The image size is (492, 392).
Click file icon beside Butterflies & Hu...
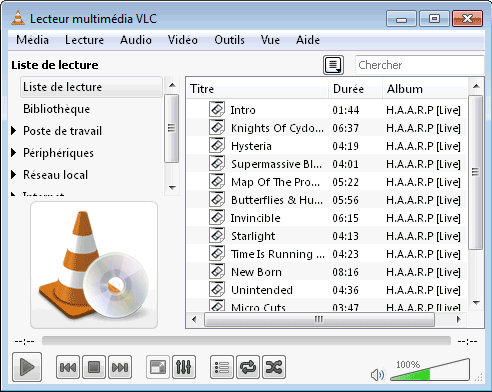[217, 199]
